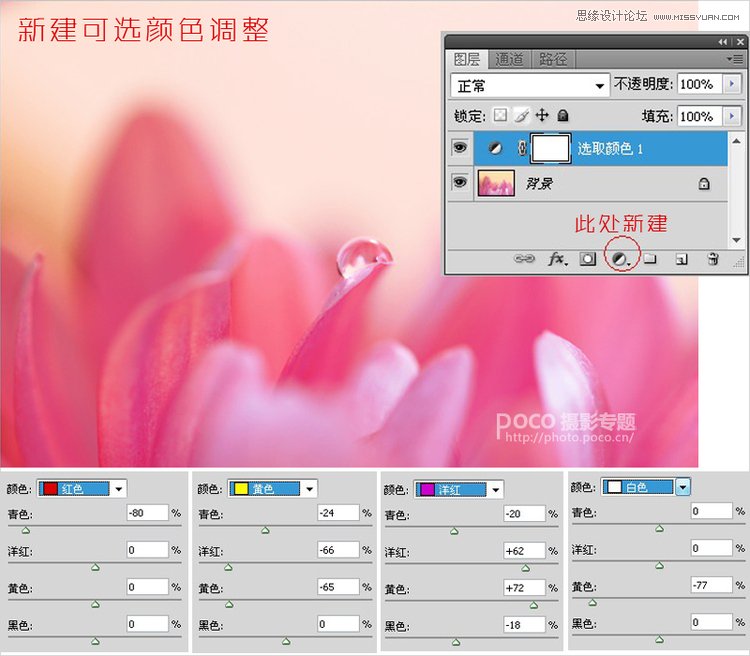Image resolution: width=750 pixels, height=656 pixels.
Task: Click the delete layer trash icon
Action: coord(713,259)
